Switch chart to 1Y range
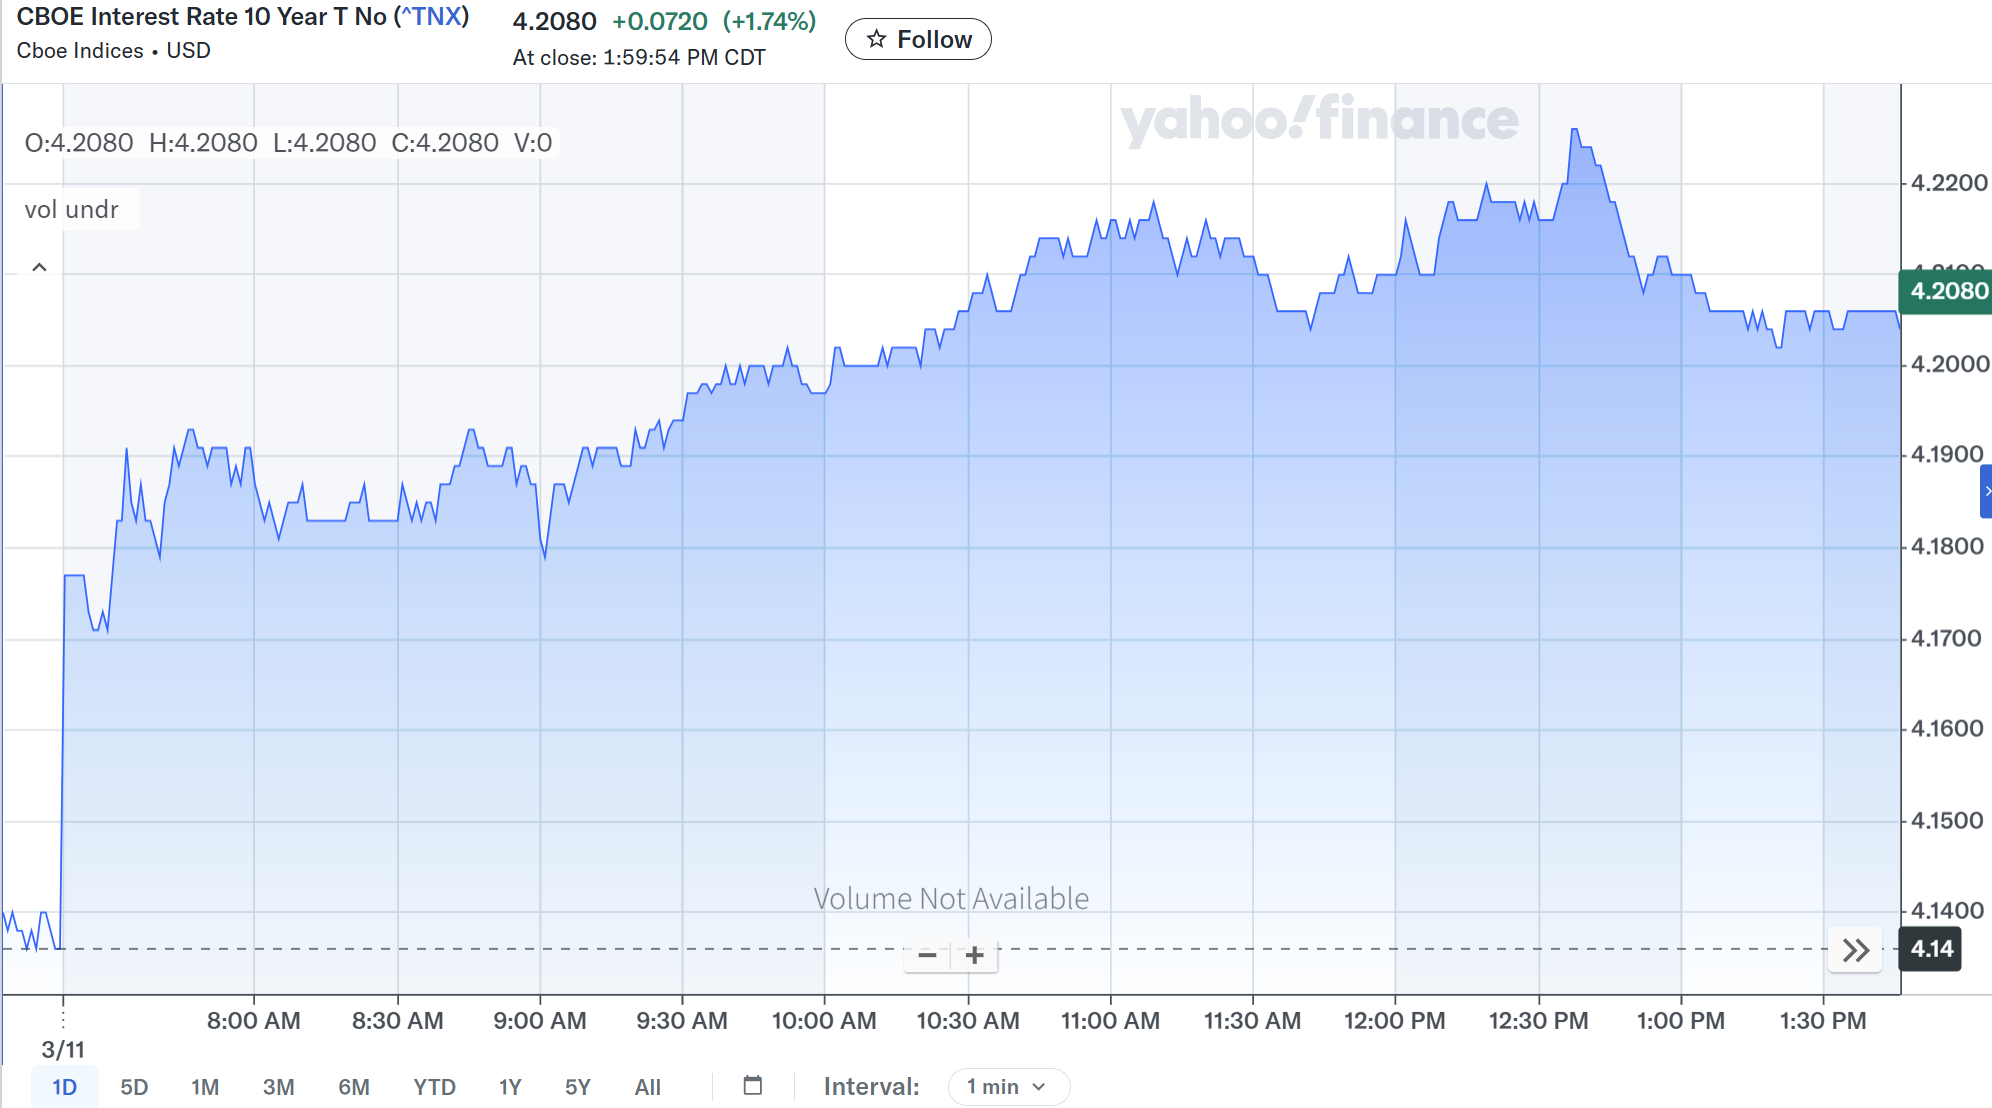 point(510,1087)
